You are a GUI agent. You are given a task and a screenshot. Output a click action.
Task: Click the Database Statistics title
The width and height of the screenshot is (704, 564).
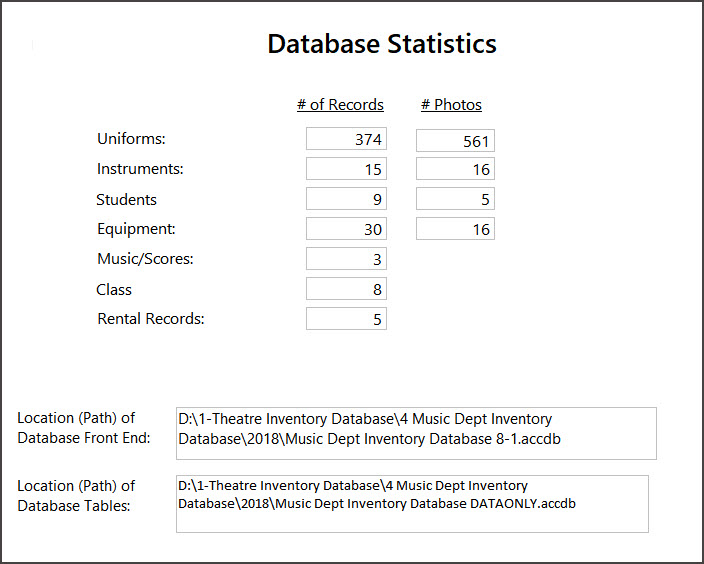click(382, 44)
